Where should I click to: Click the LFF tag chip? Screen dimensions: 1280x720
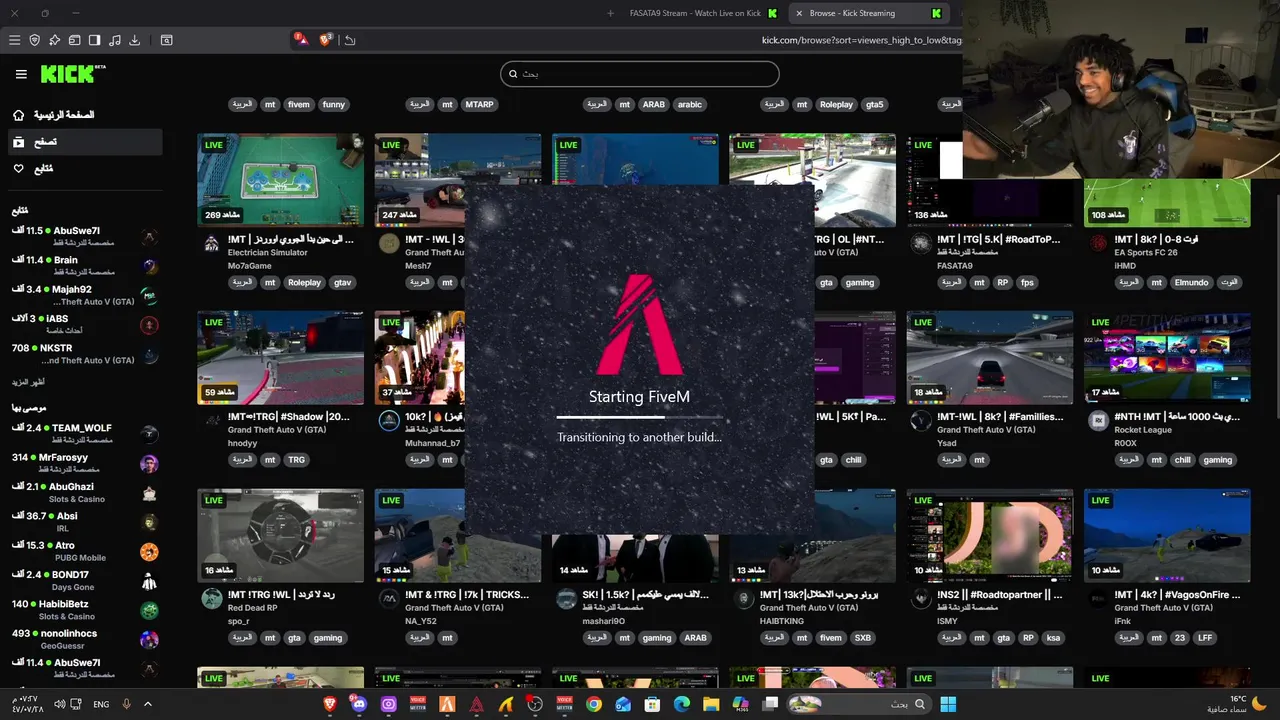pyautogui.click(x=1205, y=638)
